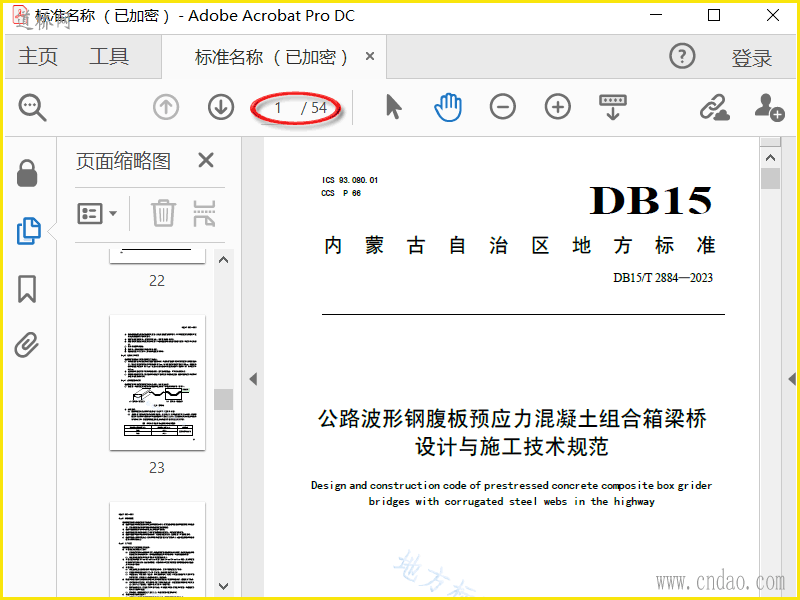Image resolution: width=800 pixels, height=600 pixels.
Task: Click page label 22 in thumbnails
Action: pos(157,281)
